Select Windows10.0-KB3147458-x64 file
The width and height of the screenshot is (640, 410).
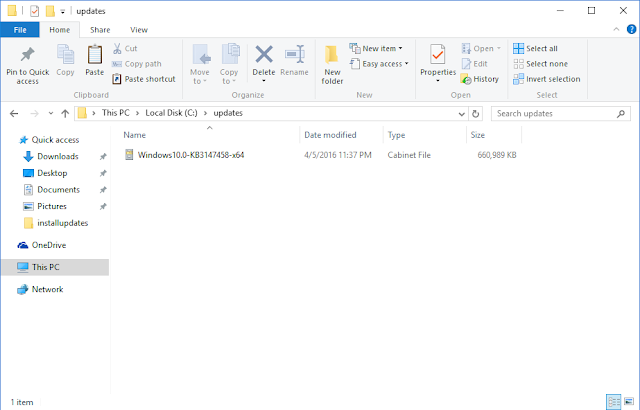pos(191,155)
